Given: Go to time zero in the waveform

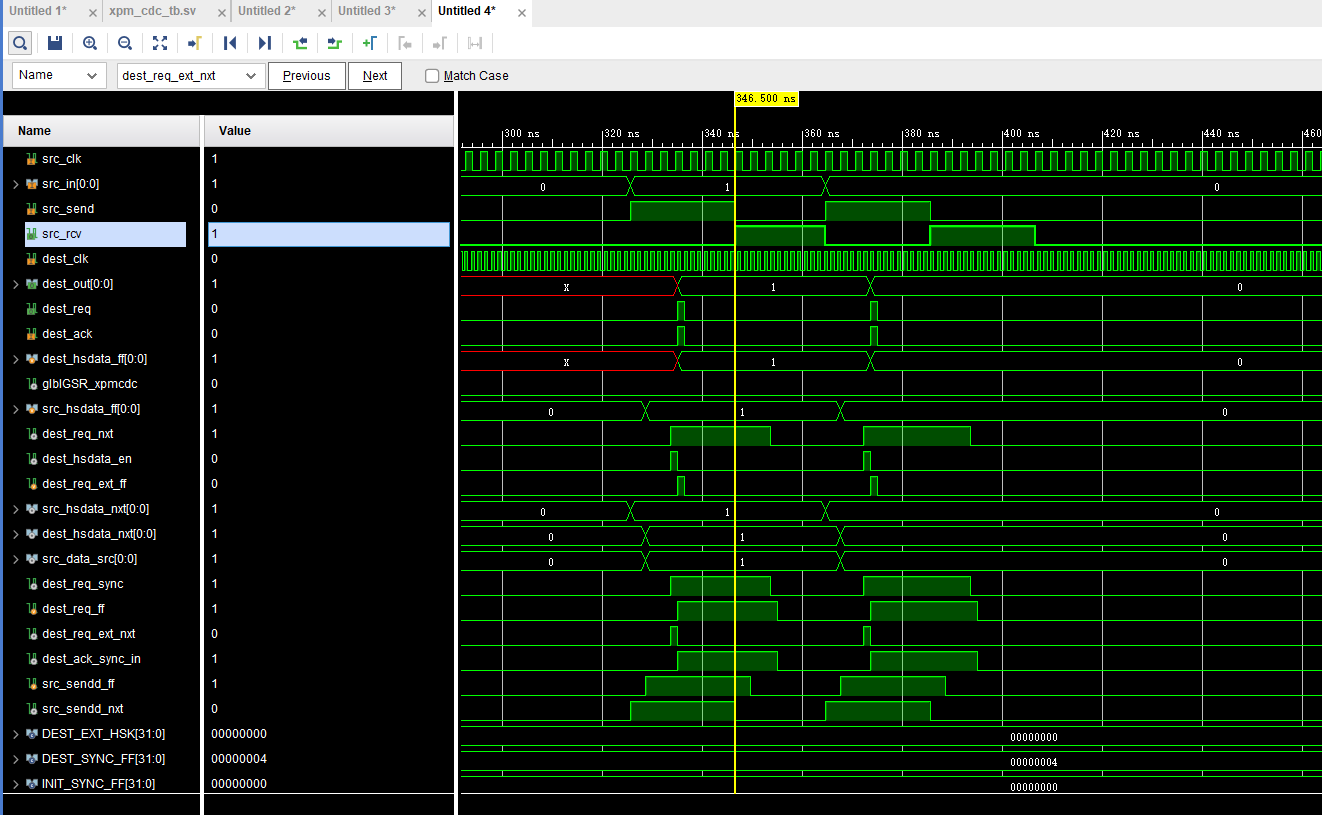Looking at the screenshot, I should click(229, 43).
